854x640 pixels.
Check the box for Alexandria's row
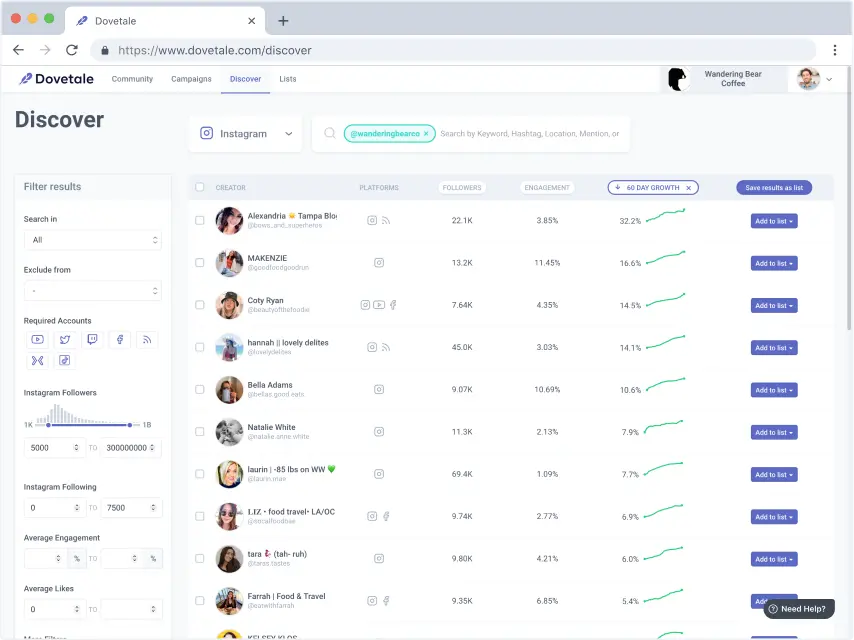(x=200, y=221)
